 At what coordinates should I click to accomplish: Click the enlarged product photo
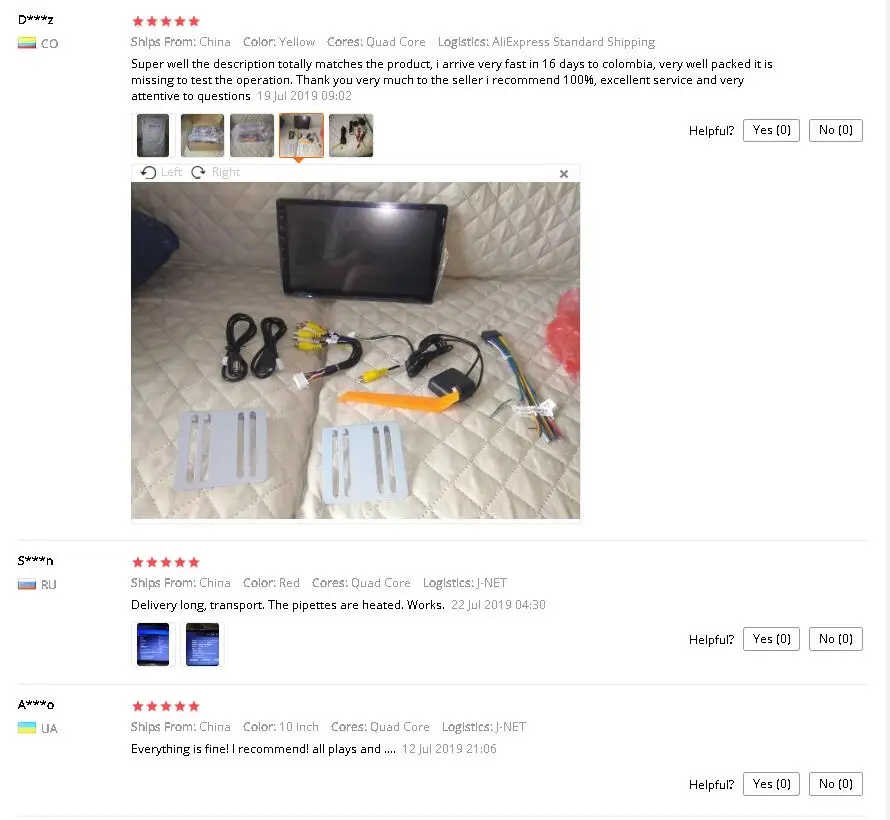(355, 350)
